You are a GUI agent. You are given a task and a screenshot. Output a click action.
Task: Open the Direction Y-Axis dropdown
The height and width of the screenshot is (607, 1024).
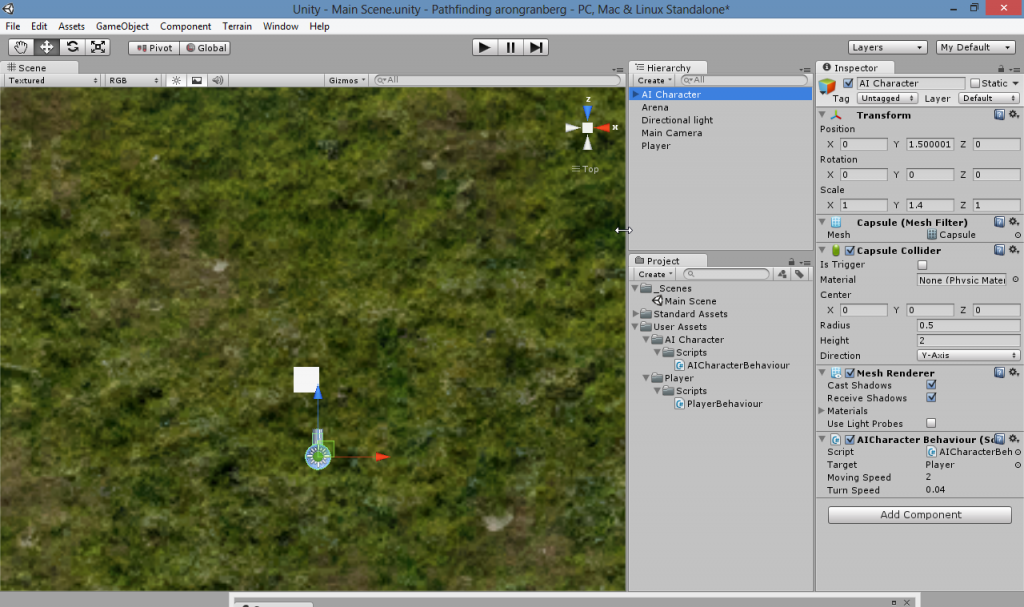tap(968, 355)
